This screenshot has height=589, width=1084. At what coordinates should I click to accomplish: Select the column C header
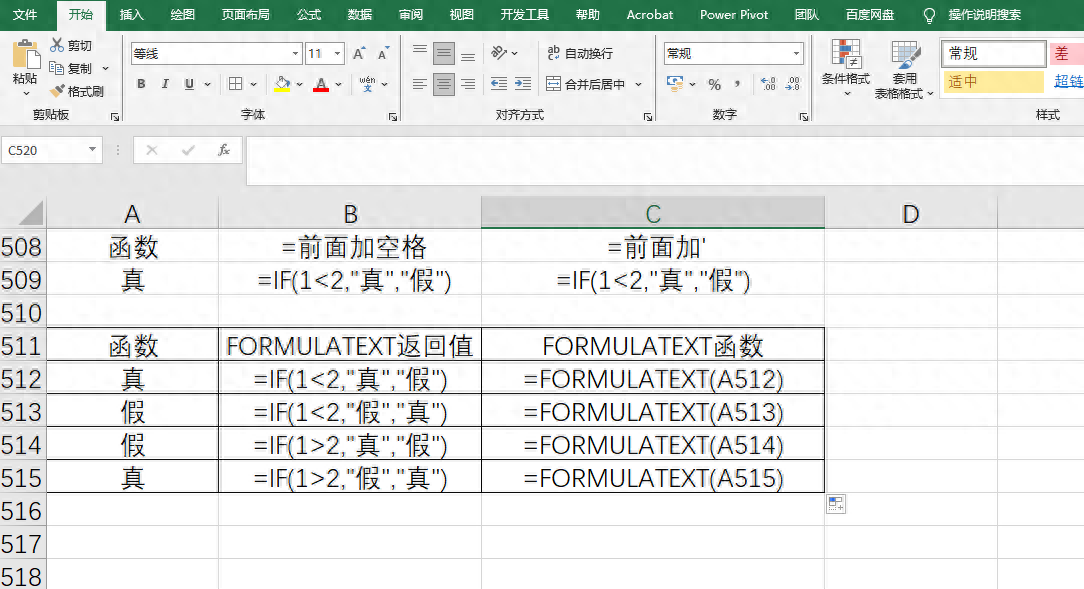pyautogui.click(x=653, y=213)
